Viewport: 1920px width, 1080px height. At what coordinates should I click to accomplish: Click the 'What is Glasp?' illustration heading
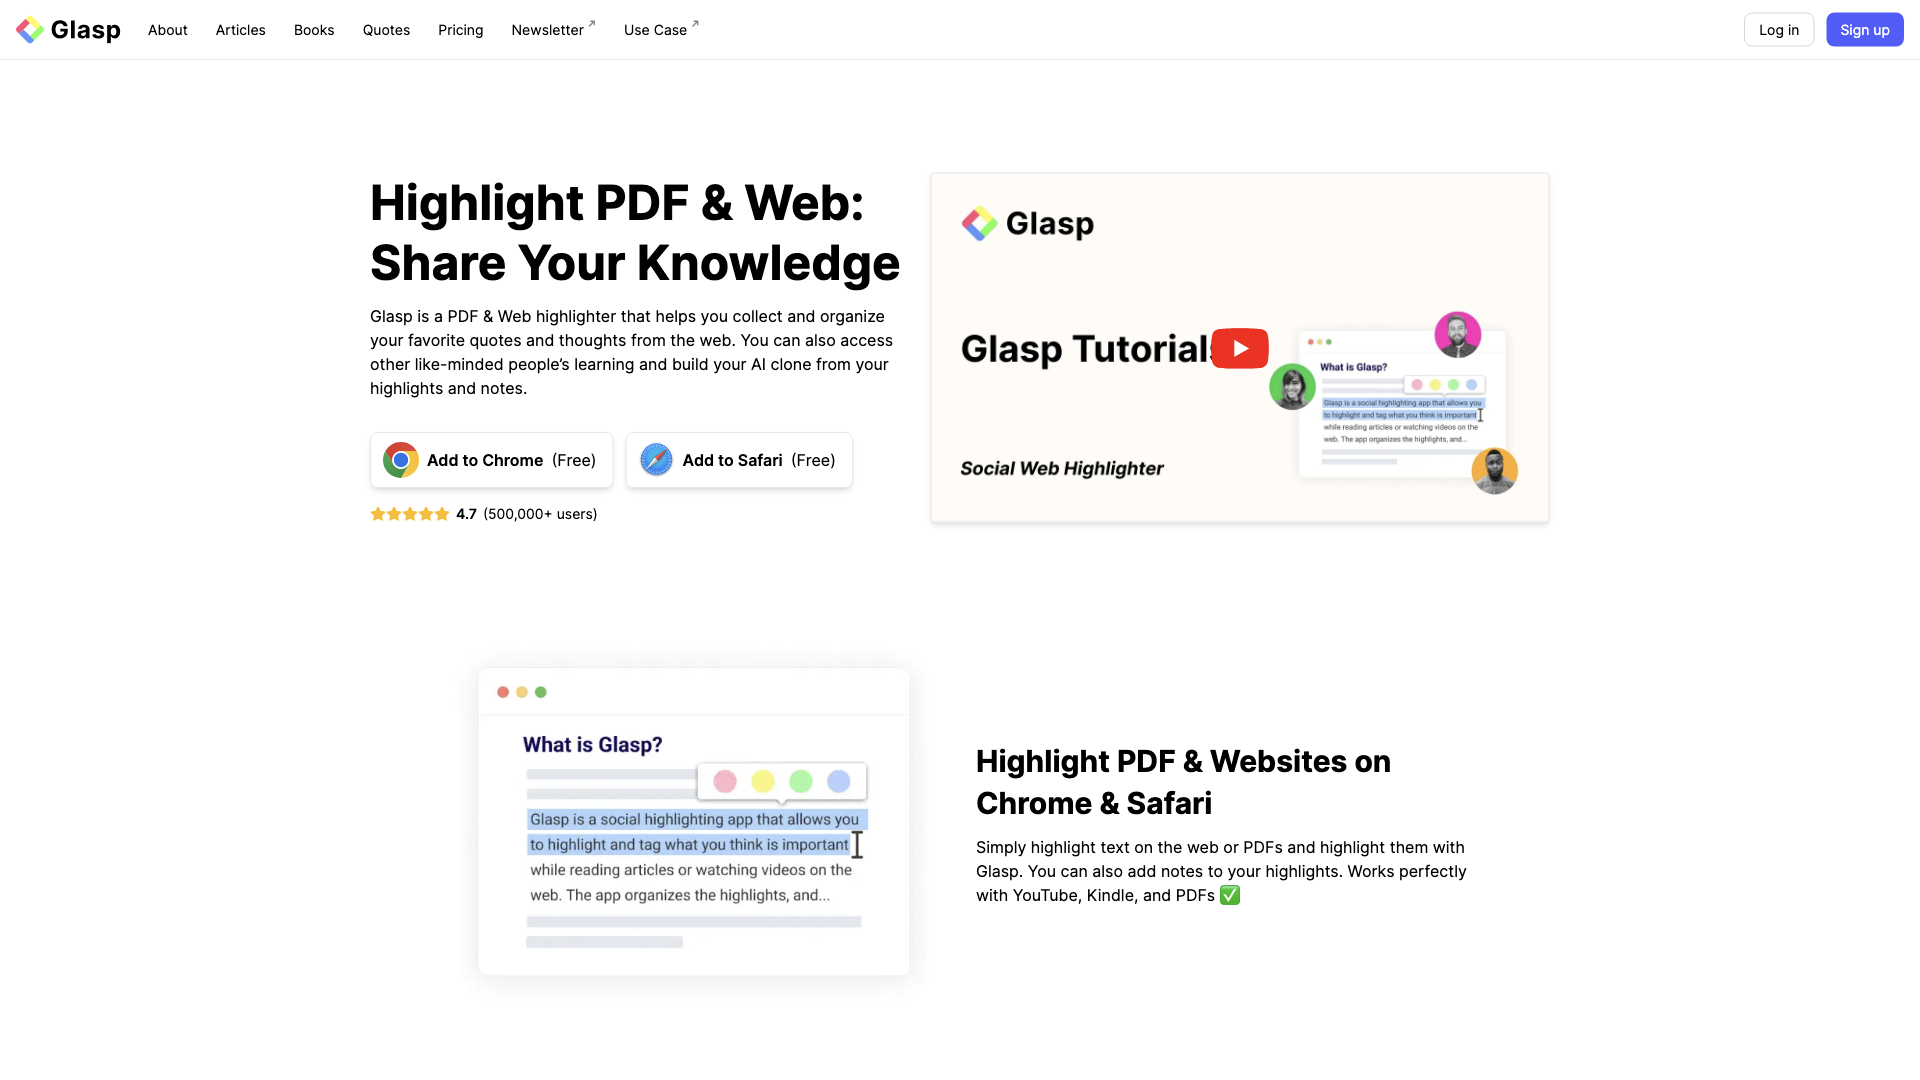pos(593,745)
